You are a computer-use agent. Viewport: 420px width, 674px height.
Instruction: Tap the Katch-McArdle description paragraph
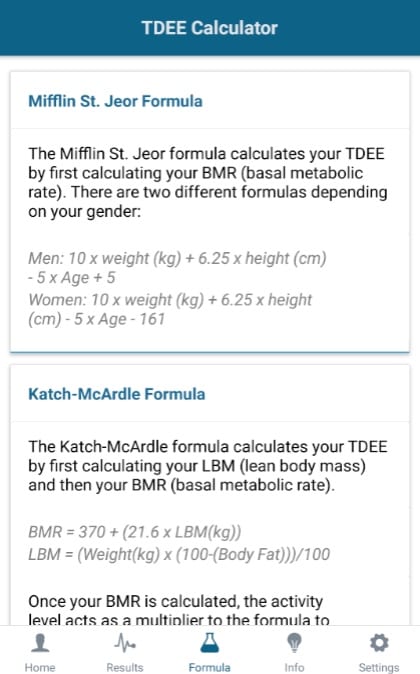click(x=208, y=466)
